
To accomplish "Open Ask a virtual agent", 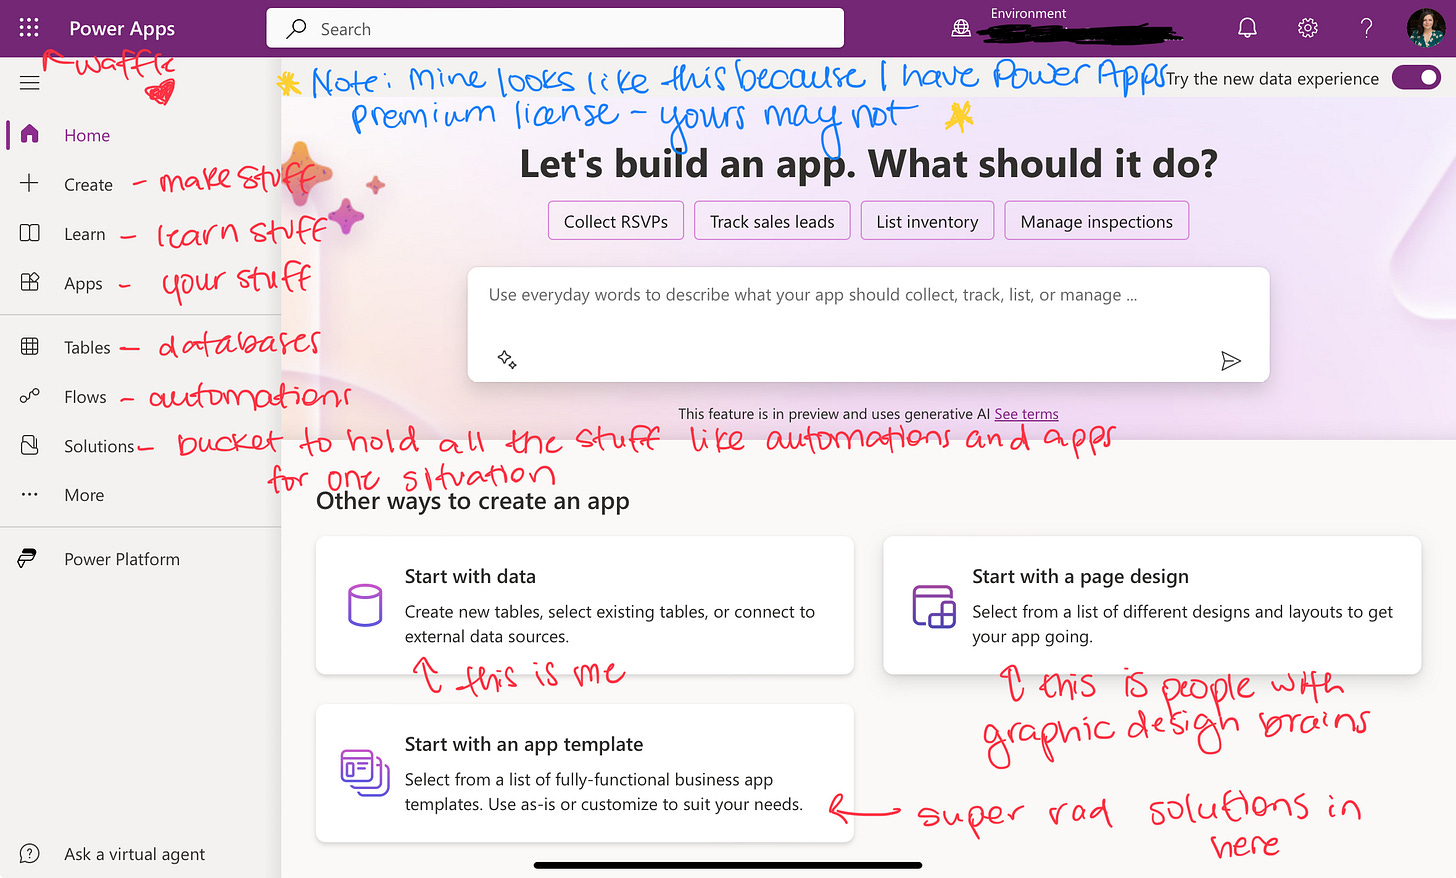I will [134, 854].
